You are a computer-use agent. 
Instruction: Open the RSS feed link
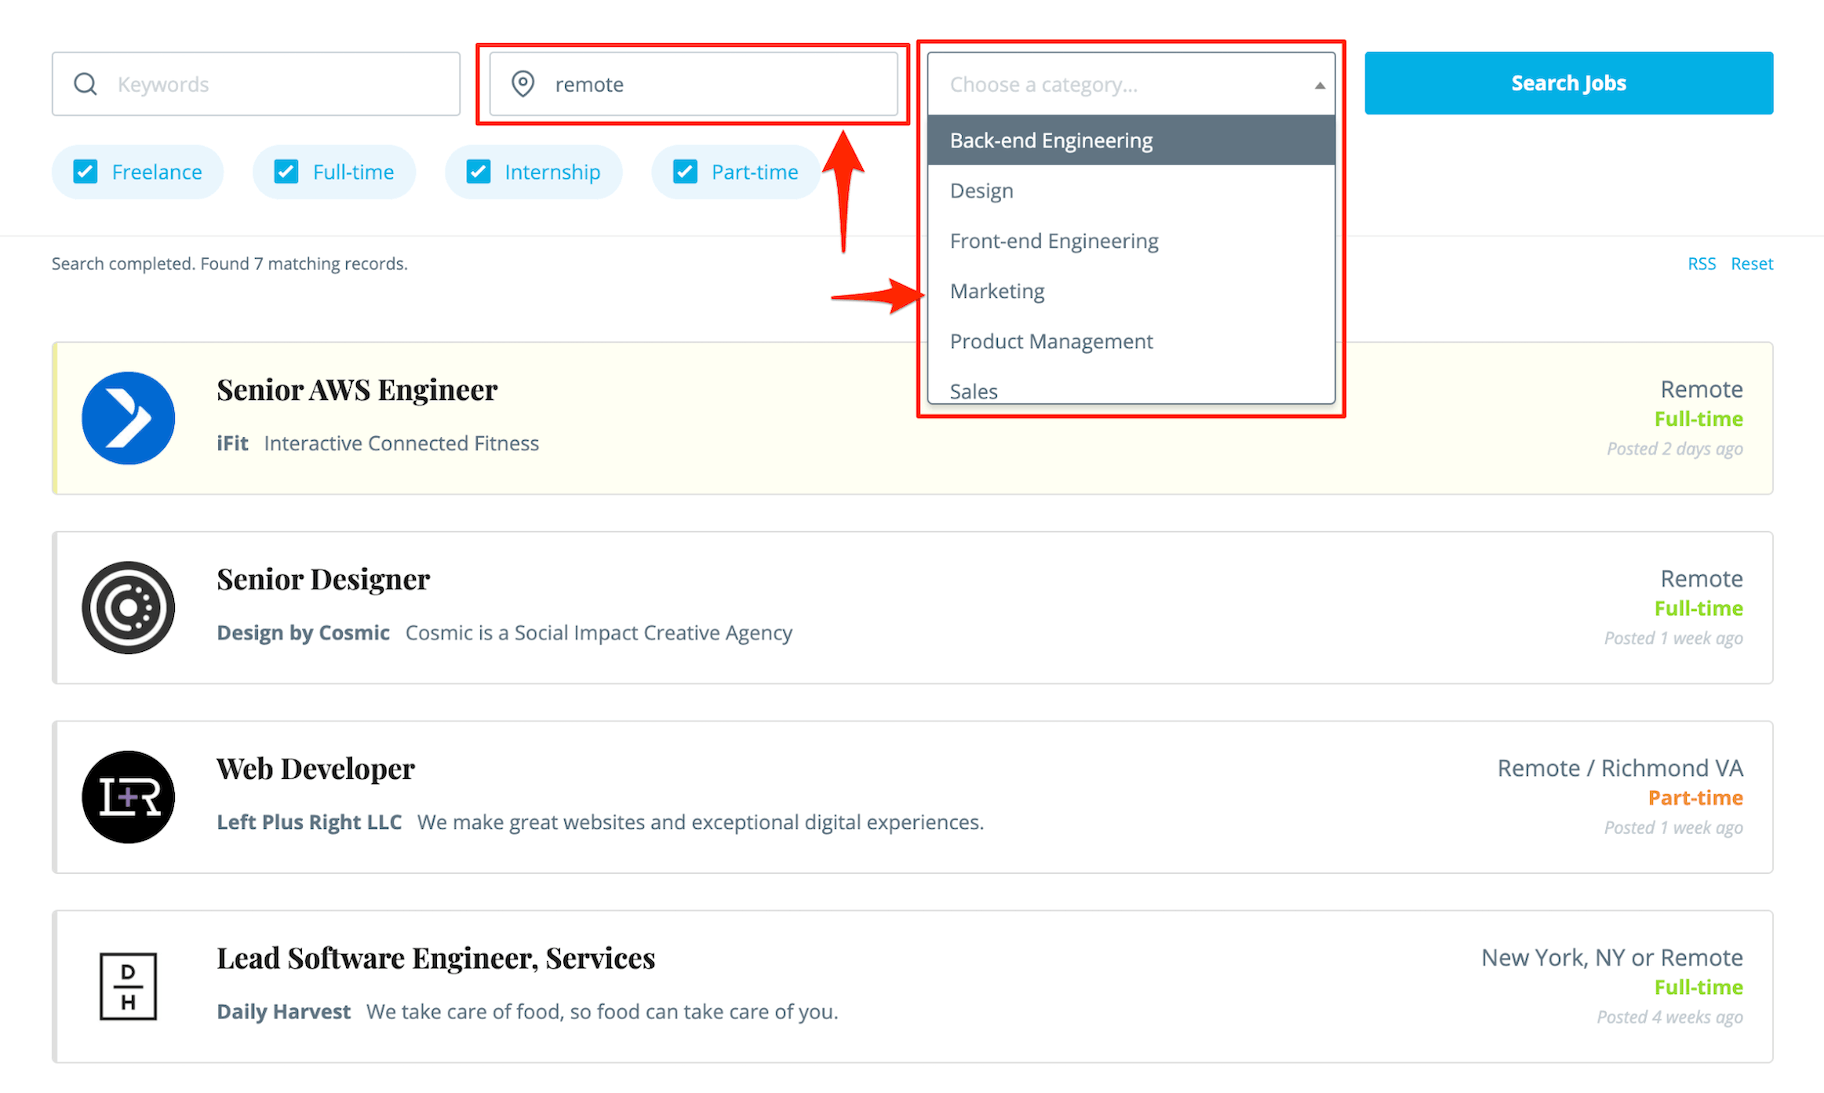pos(1701,264)
